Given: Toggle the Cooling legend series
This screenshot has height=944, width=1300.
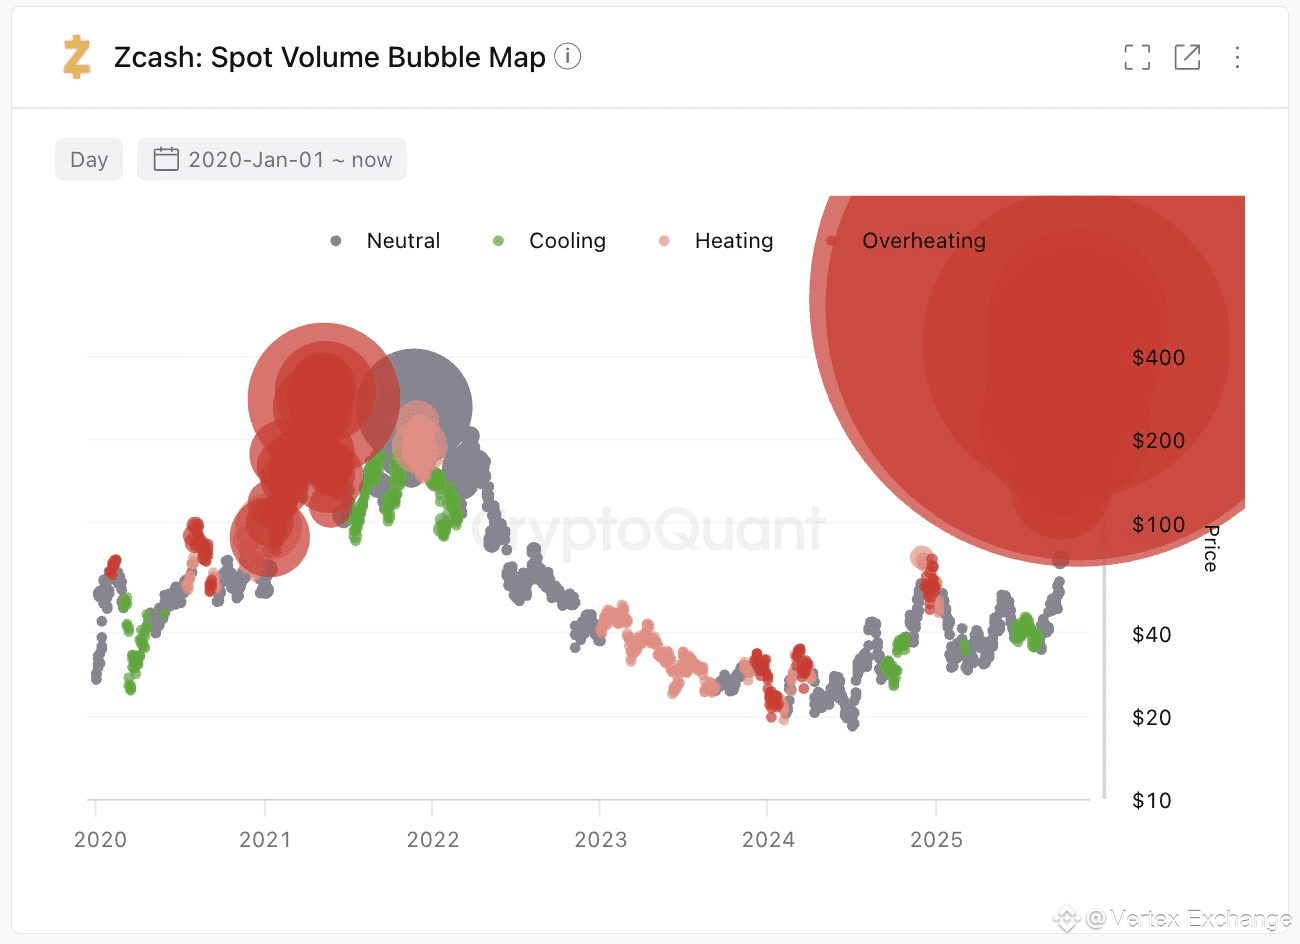Looking at the screenshot, I should [x=549, y=241].
